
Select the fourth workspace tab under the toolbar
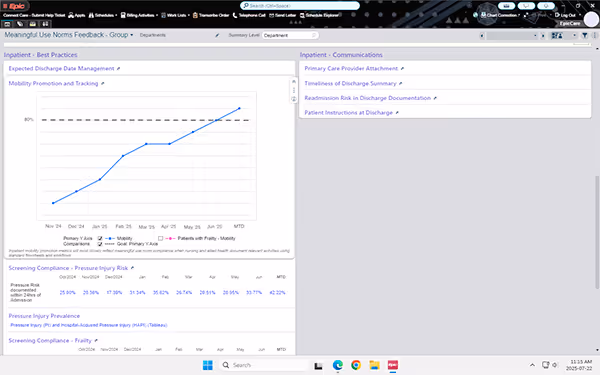click(x=45, y=24)
